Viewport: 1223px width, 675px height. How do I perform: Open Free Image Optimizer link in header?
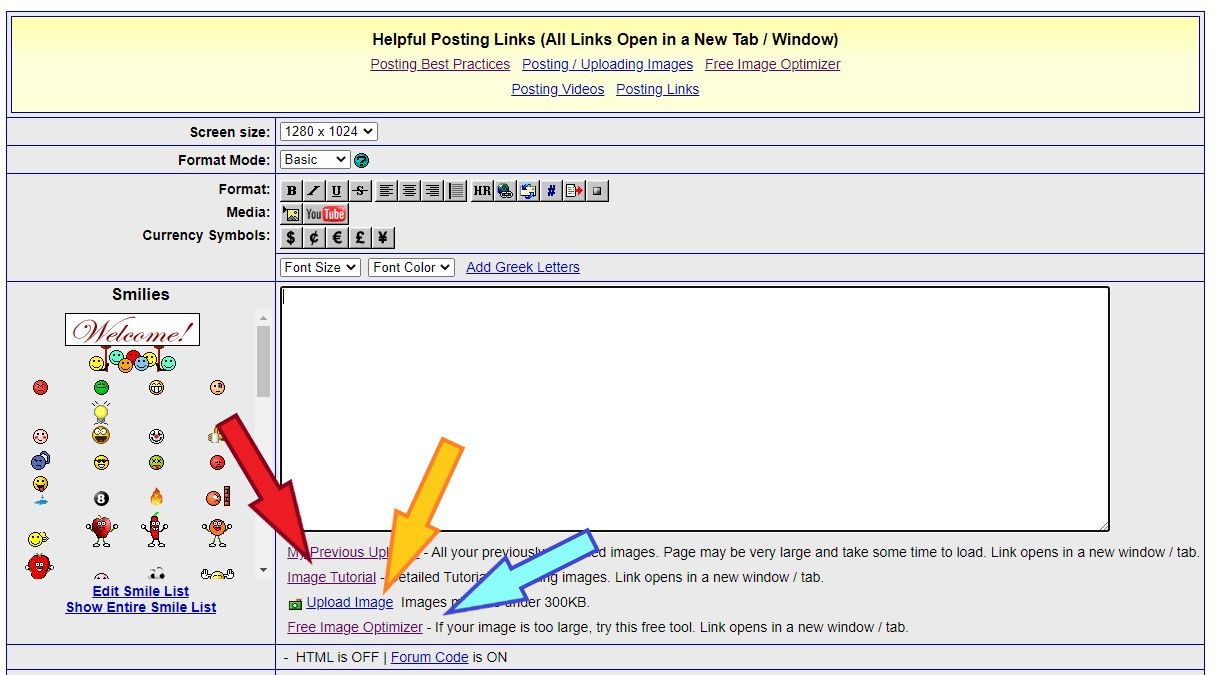click(x=773, y=64)
